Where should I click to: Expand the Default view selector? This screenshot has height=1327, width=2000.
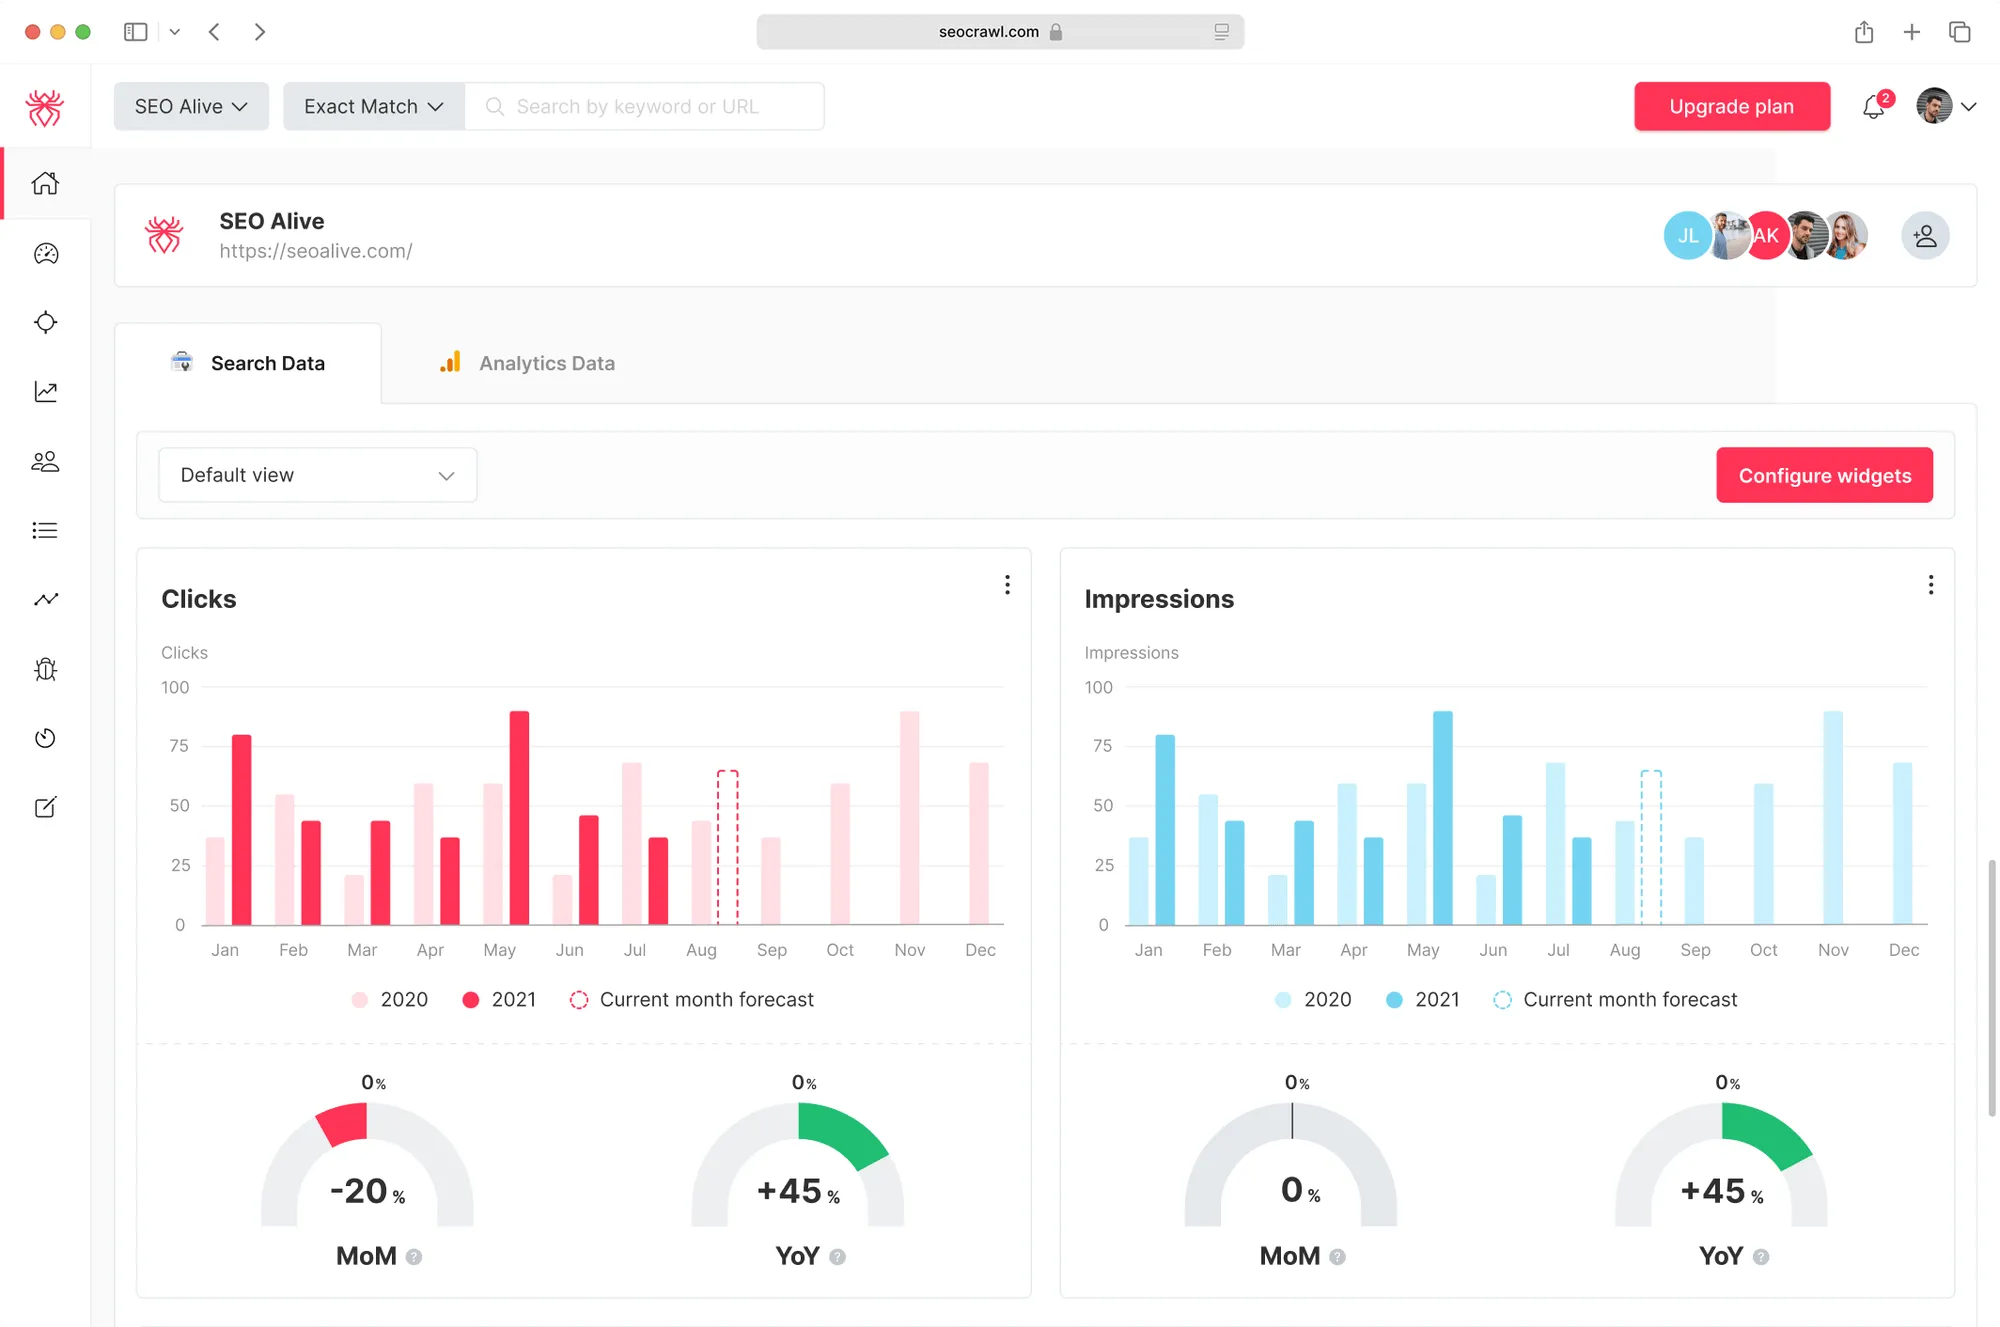pyautogui.click(x=317, y=475)
